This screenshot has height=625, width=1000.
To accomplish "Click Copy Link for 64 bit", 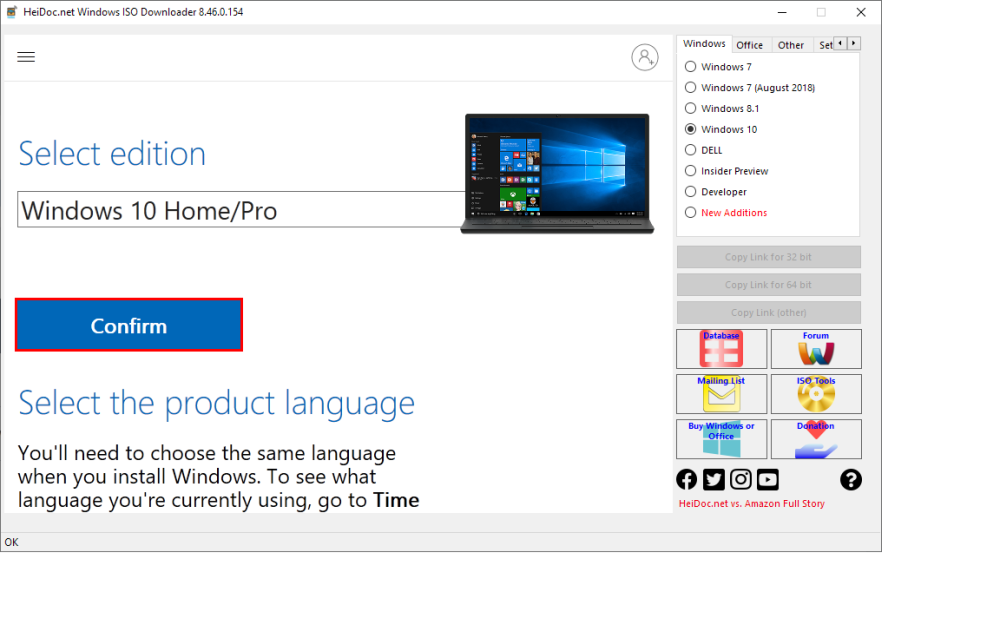I will (768, 284).
